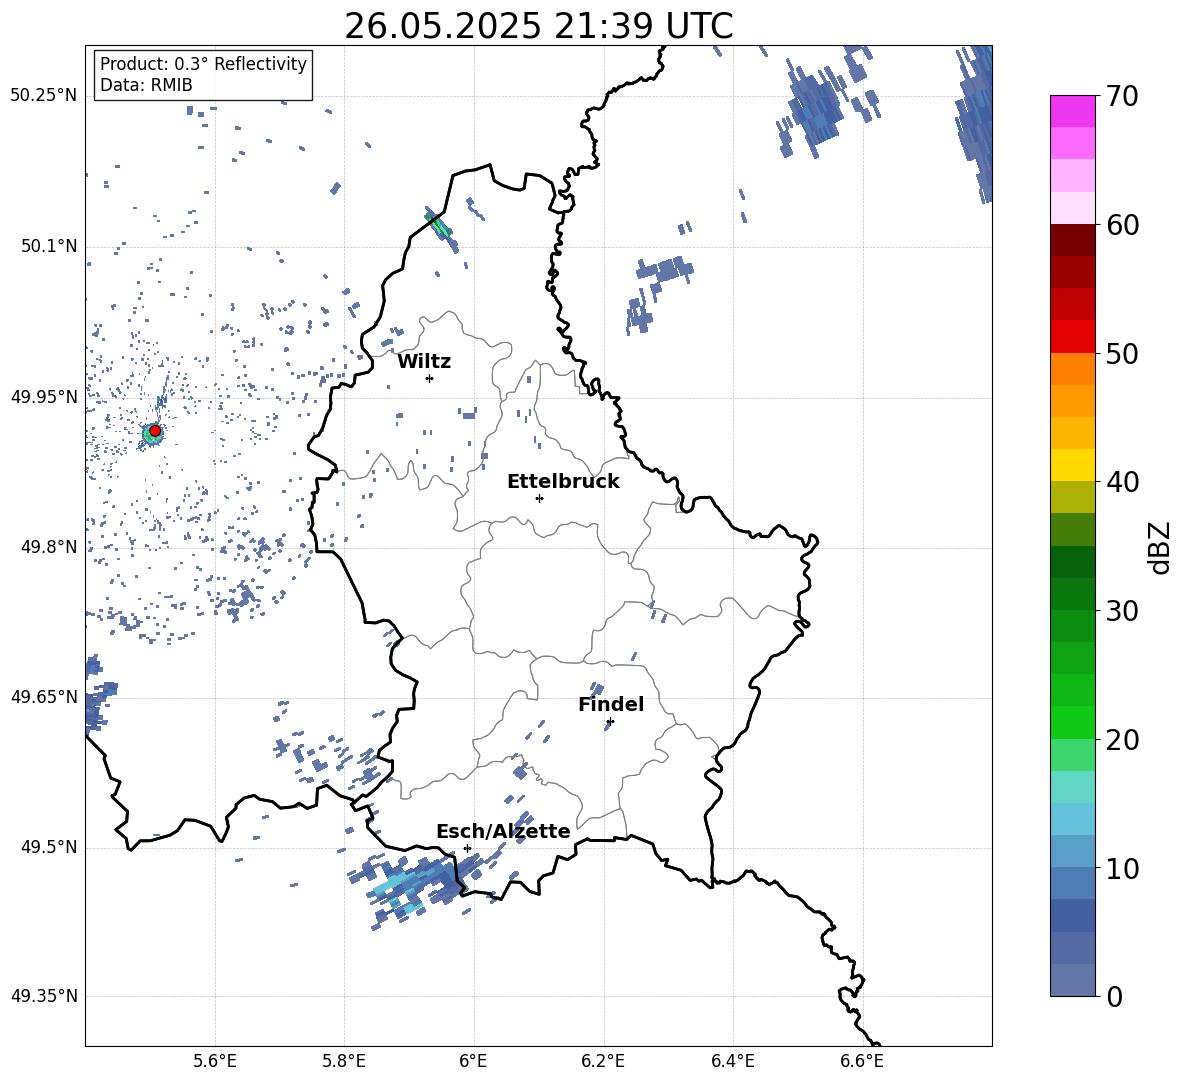
Task: Click the 5.6°E longitude label
Action: [x=215, y=1061]
